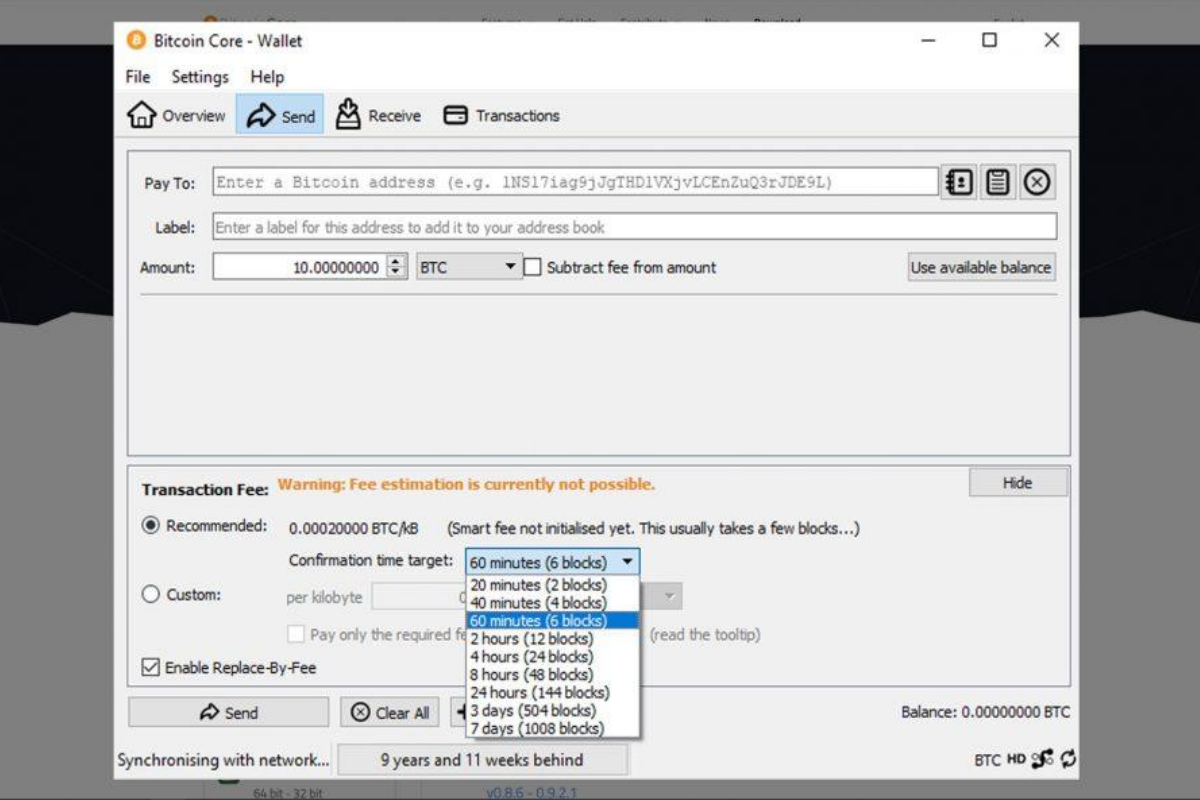Click the HD wallet status icon
The width and height of the screenshot is (1200, 800).
click(1016, 759)
